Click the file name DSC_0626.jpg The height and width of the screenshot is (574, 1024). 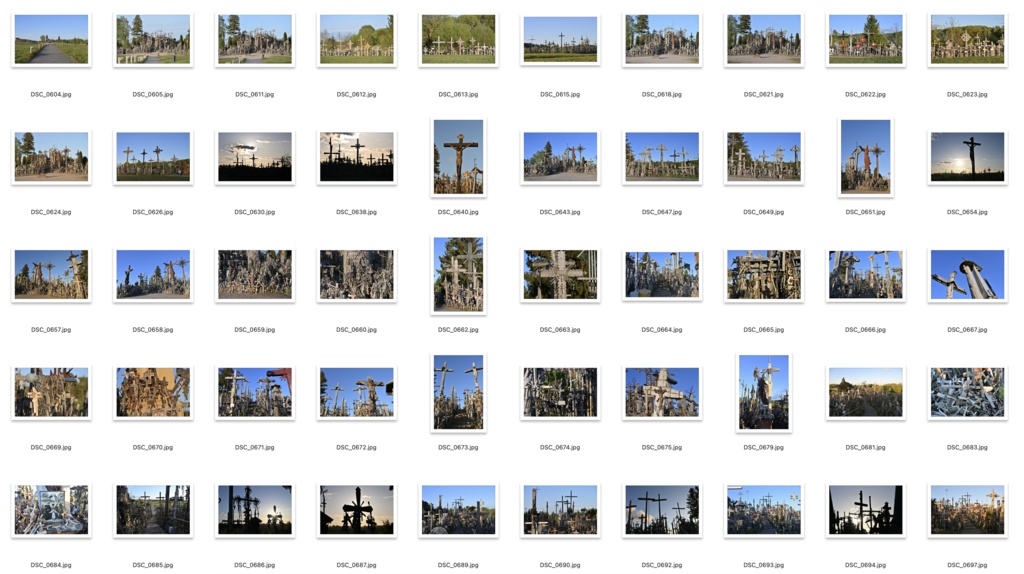pos(153,212)
